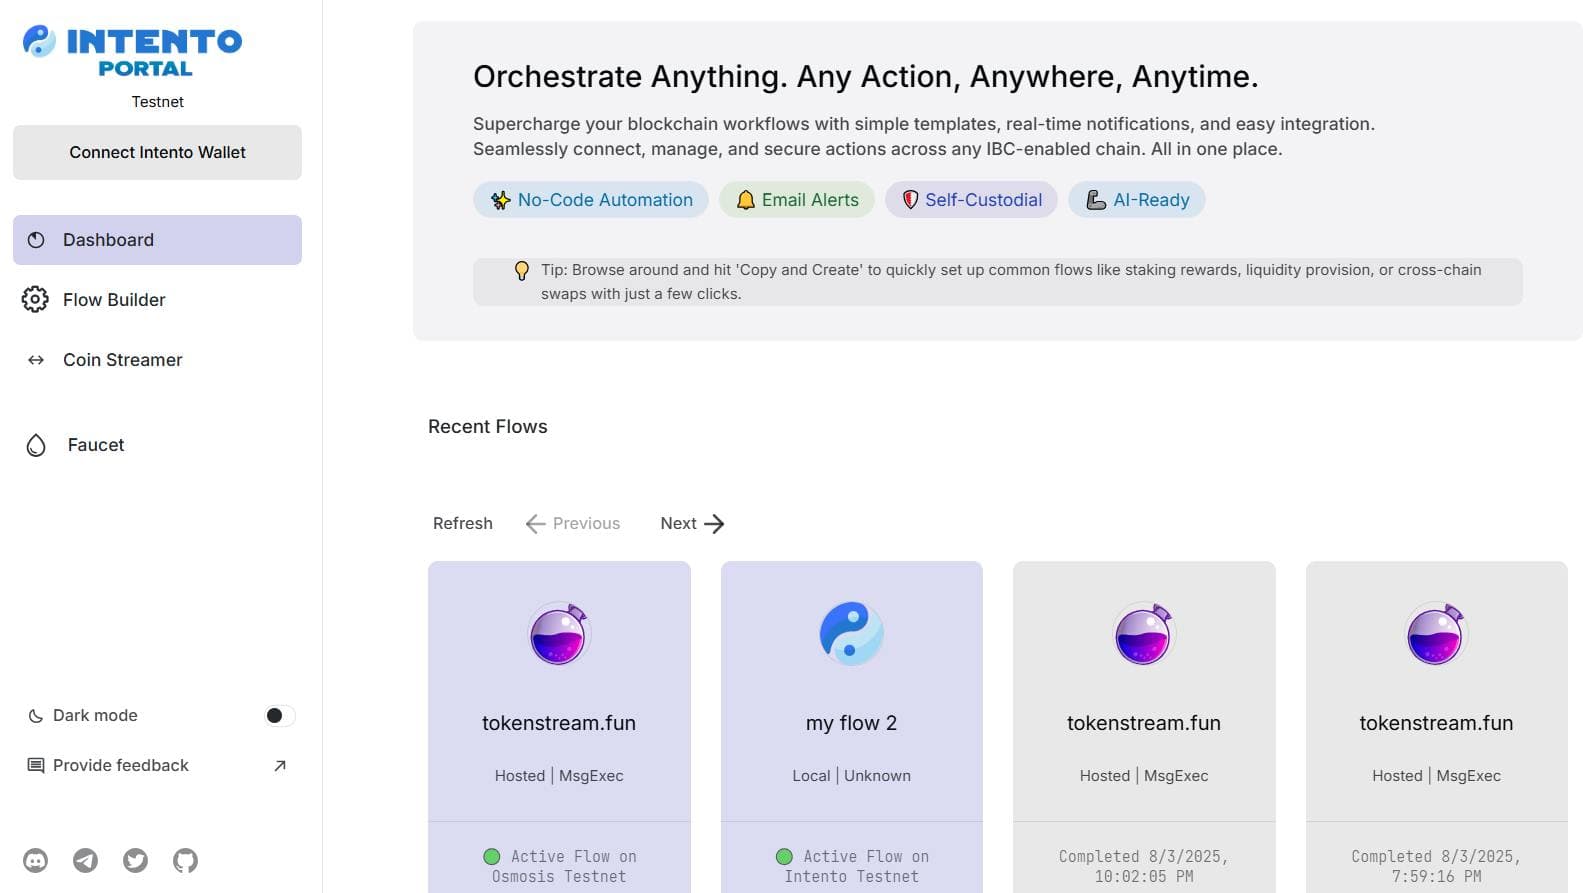The height and width of the screenshot is (893, 1583).
Task: Select Dashboard in the sidebar menu
Action: click(157, 240)
